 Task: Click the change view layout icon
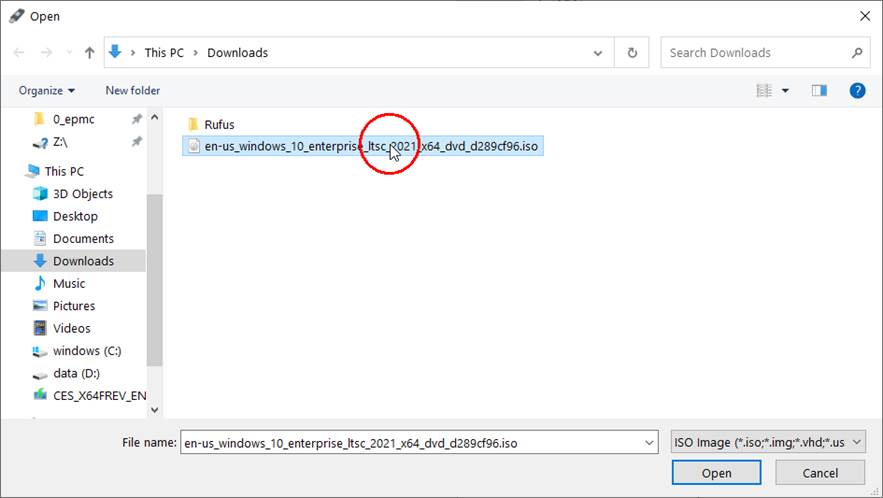coord(765,90)
